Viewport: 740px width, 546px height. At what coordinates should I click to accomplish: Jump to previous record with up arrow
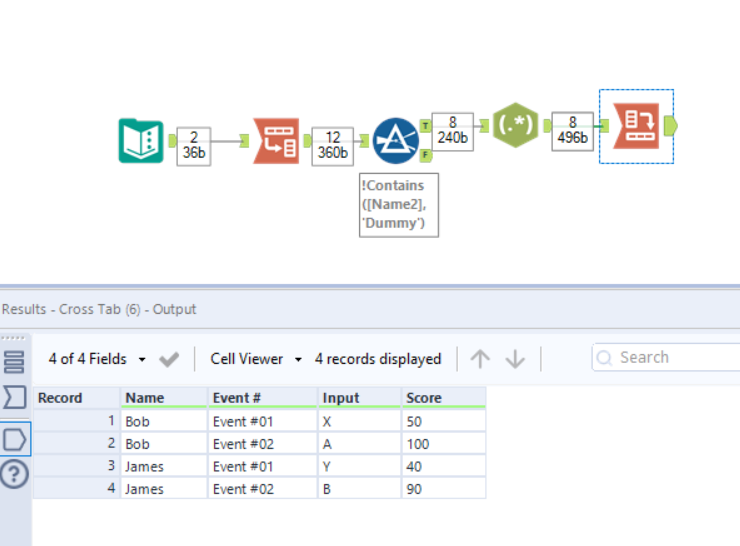[x=480, y=359]
